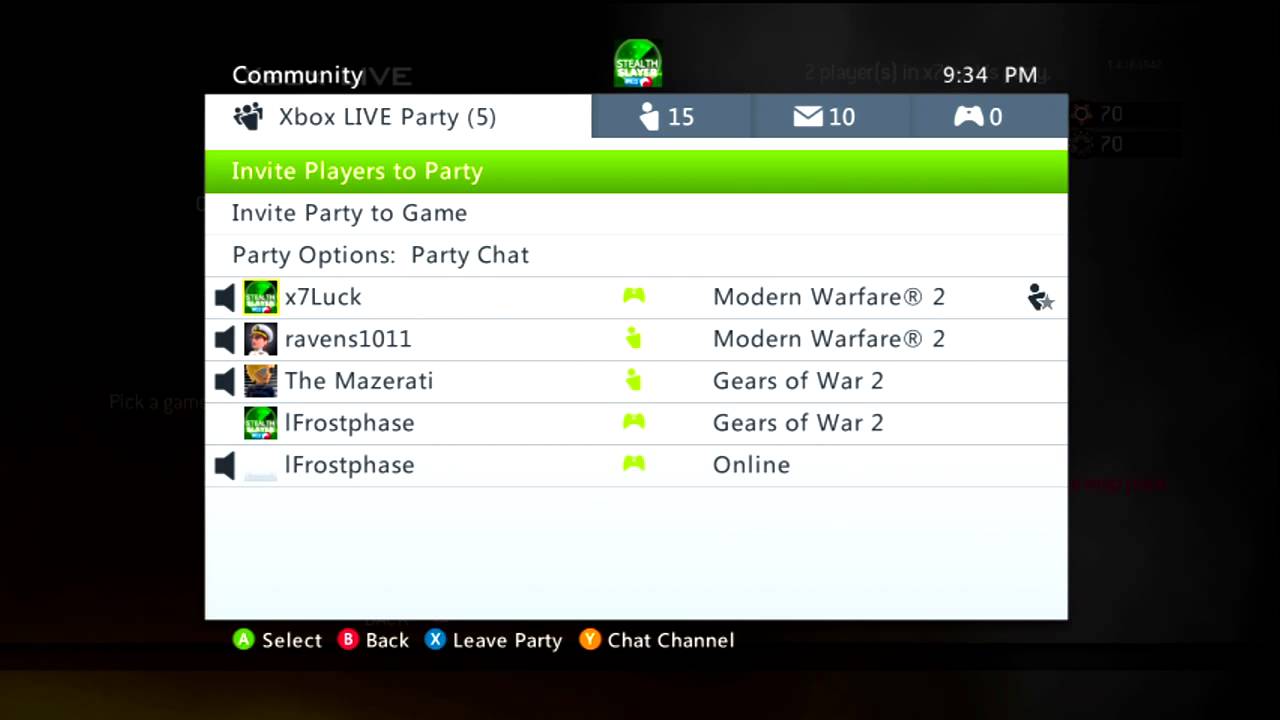This screenshot has width=1280, height=720.
Task: Mute ravens1011 using the speaker icon
Action: (225, 339)
